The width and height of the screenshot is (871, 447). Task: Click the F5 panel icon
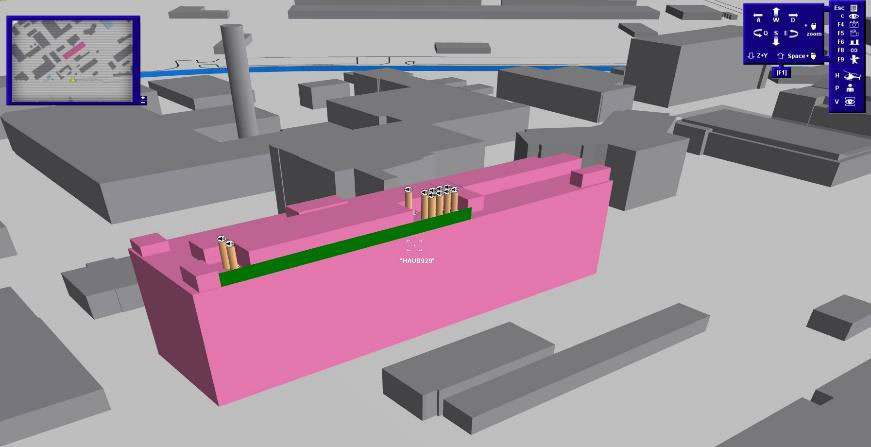tap(853, 32)
